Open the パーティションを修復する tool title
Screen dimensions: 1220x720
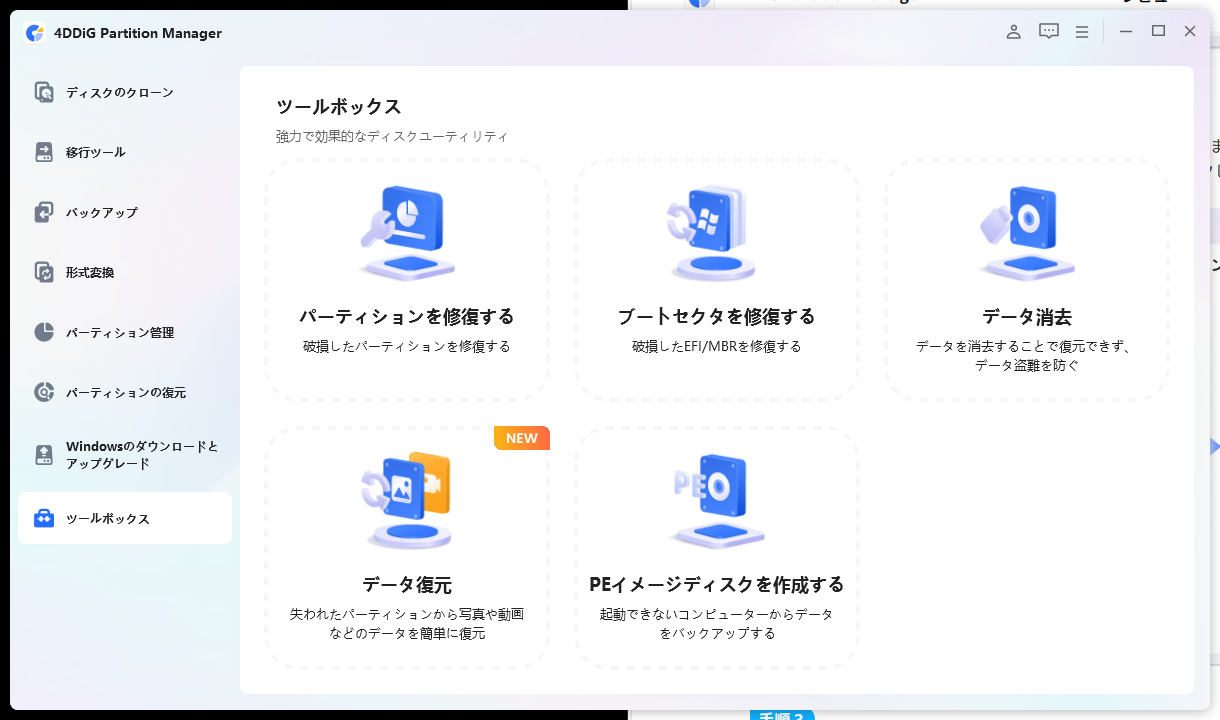[x=407, y=317]
